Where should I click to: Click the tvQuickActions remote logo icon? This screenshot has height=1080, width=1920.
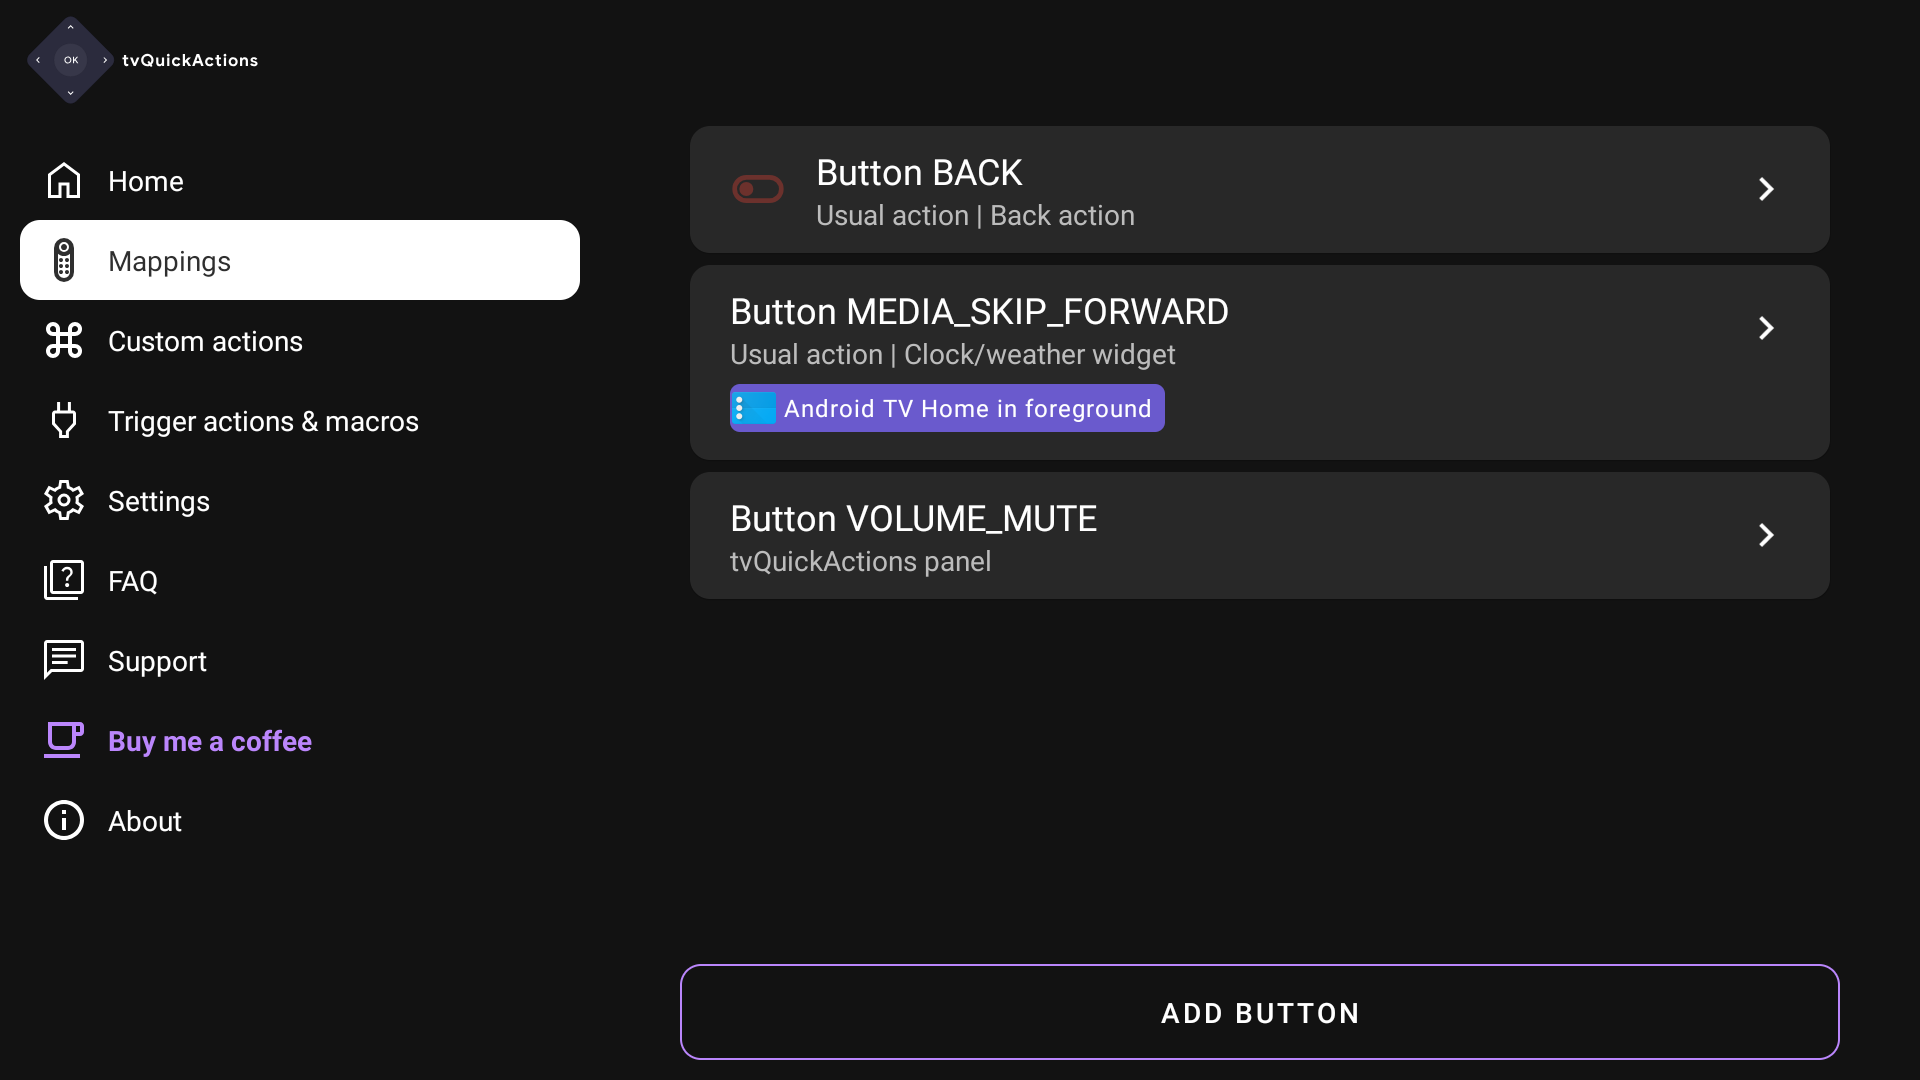tap(70, 60)
